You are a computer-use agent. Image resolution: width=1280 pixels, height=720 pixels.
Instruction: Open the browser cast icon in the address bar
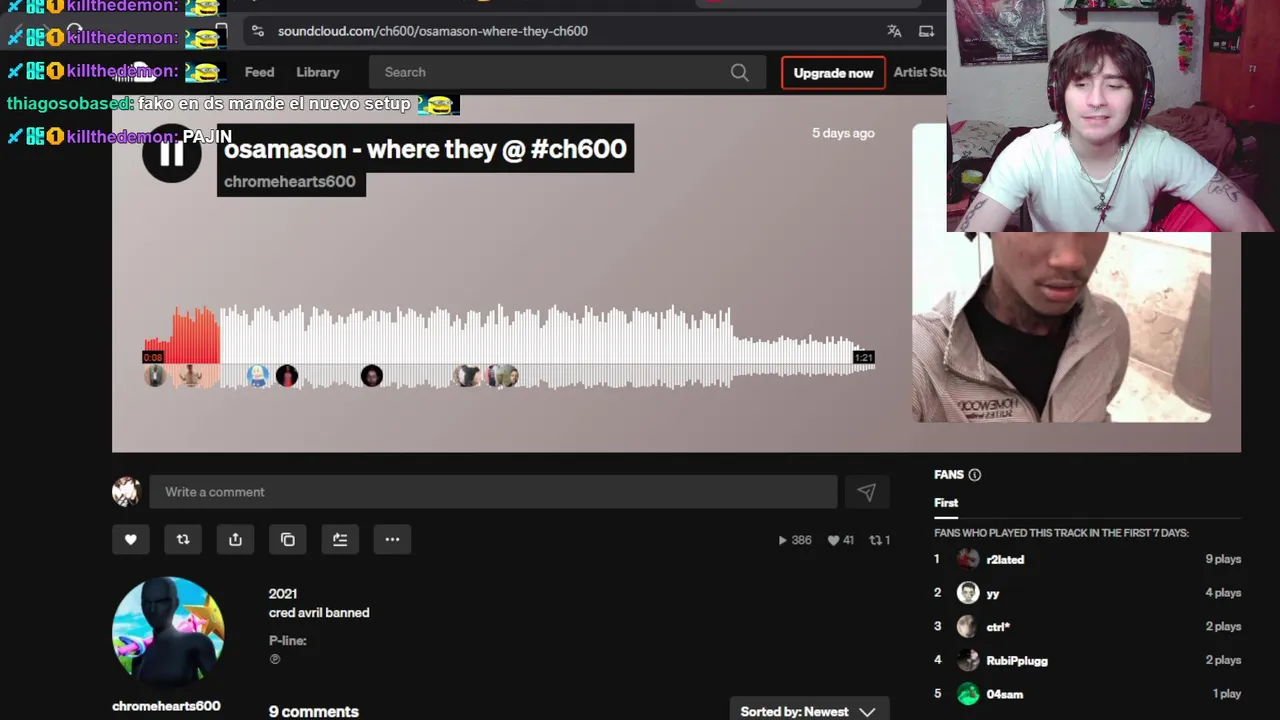click(926, 31)
